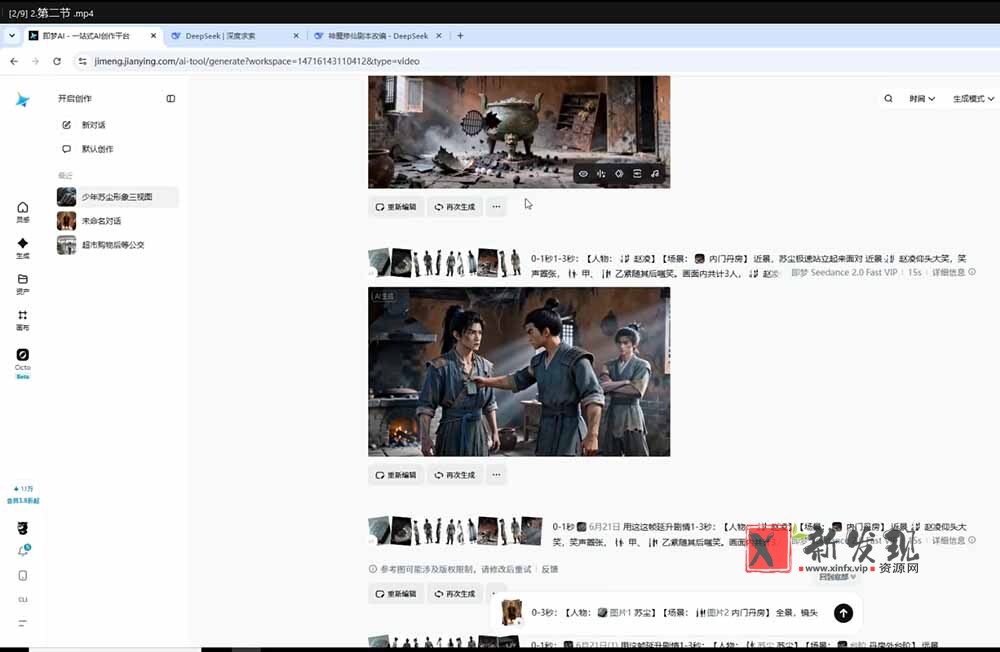Open the mobile app phone icon
Viewport: 1000px width, 652px height.
(x=22, y=575)
